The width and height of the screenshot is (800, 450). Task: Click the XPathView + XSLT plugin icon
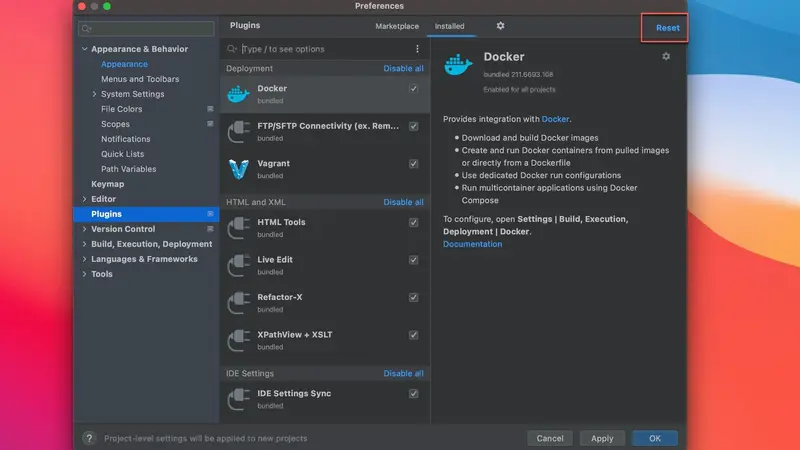[238, 340]
